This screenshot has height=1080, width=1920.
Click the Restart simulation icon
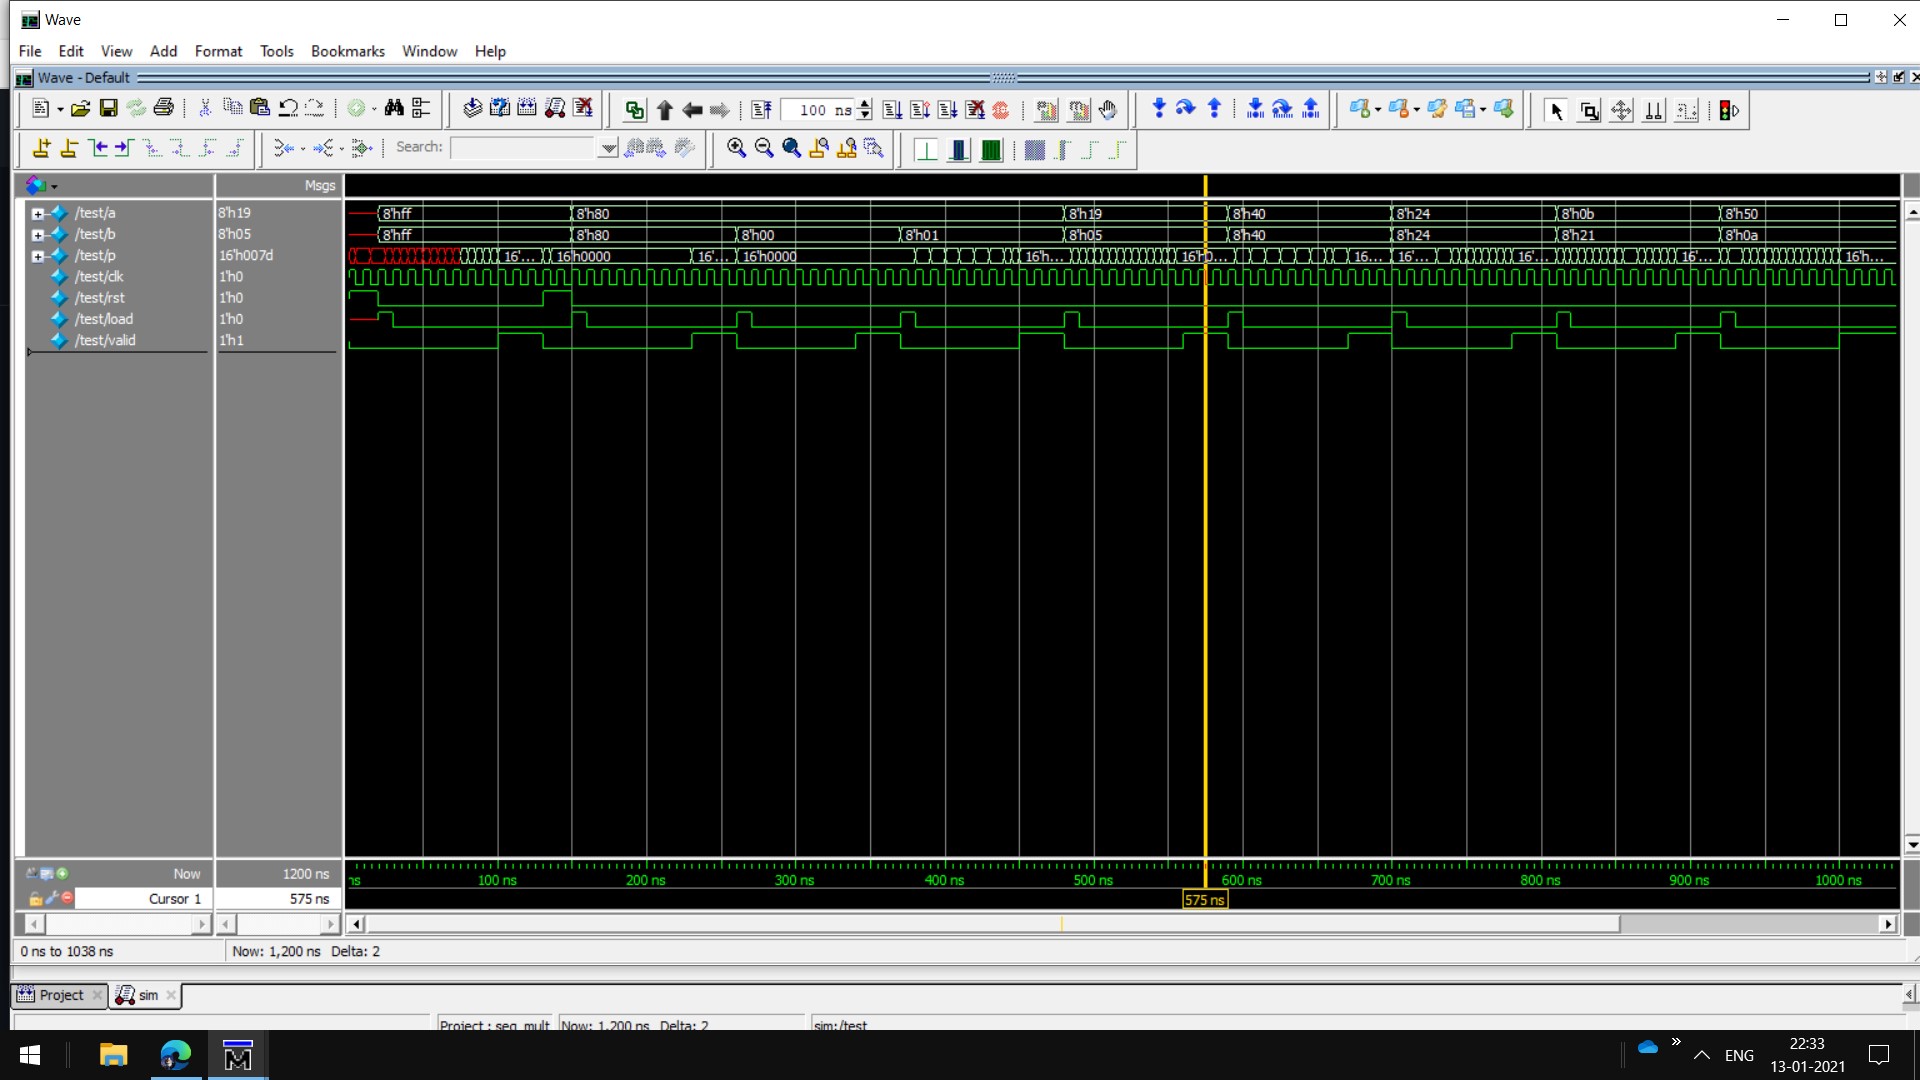(762, 110)
